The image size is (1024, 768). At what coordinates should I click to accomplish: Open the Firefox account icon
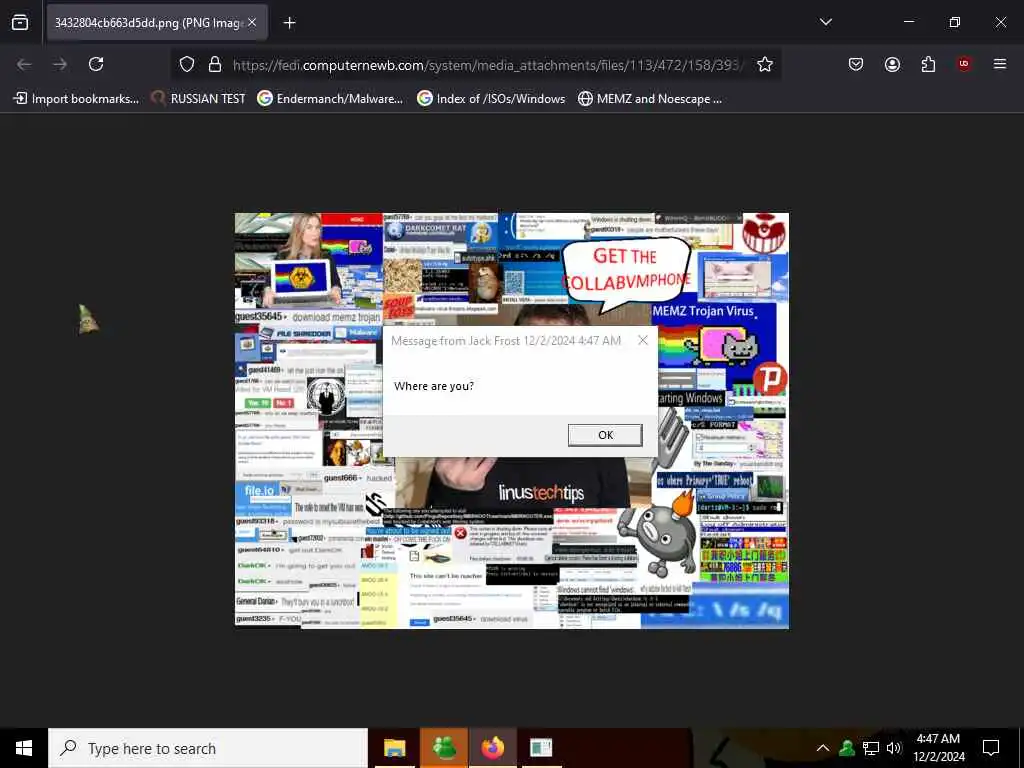pyautogui.click(x=892, y=64)
